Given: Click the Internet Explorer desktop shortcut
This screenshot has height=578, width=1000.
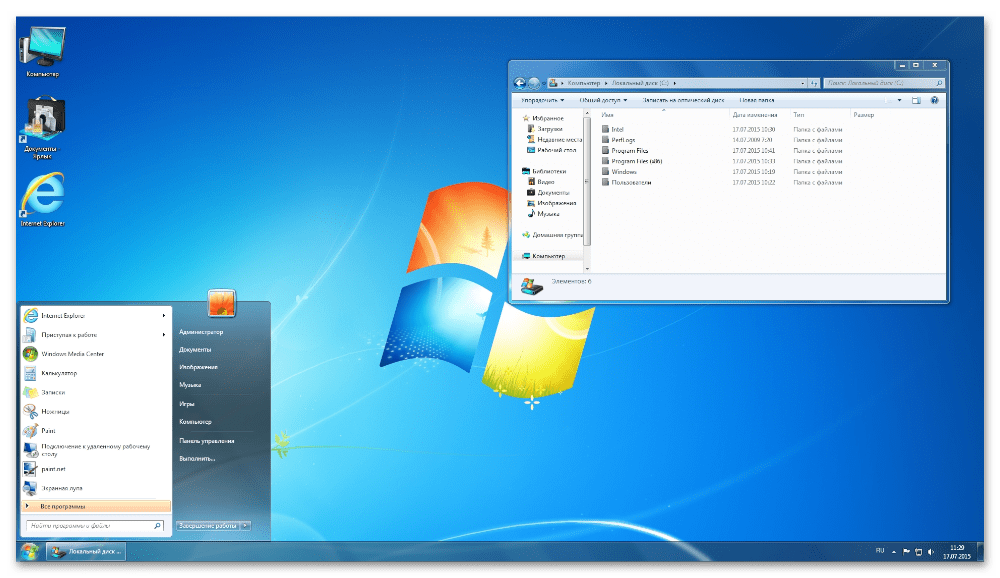Looking at the screenshot, I should [43, 197].
